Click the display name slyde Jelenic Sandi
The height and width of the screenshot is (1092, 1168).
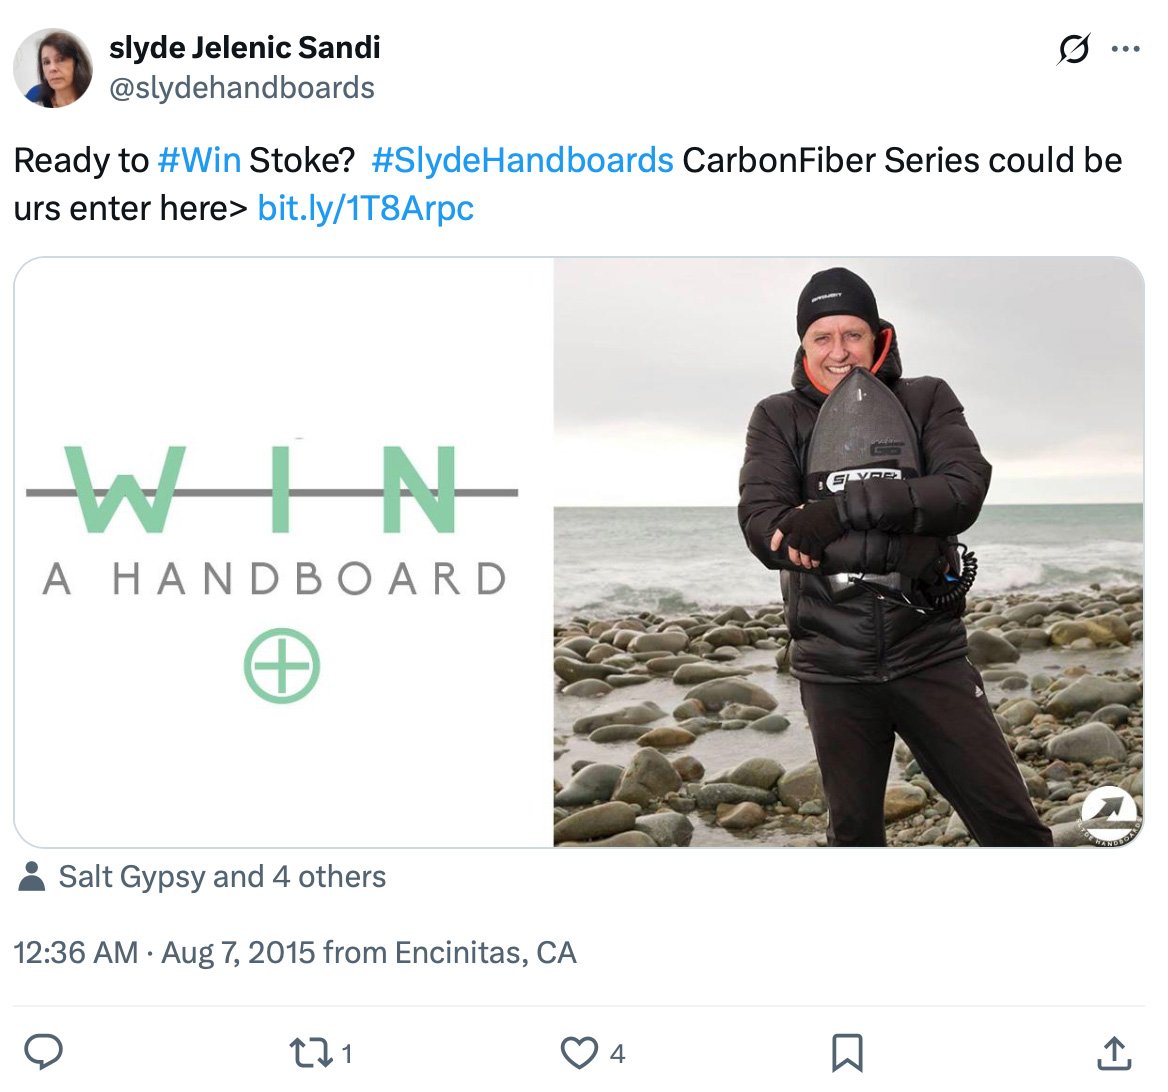[244, 47]
